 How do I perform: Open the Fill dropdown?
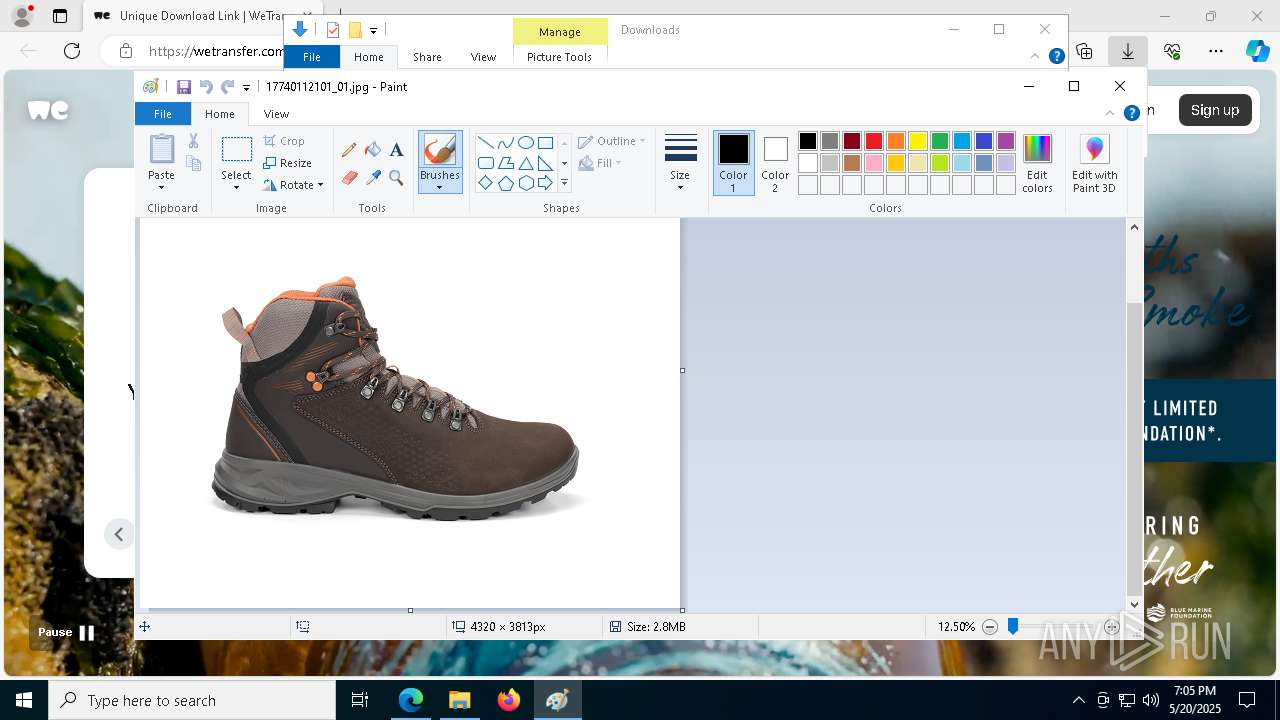point(600,163)
